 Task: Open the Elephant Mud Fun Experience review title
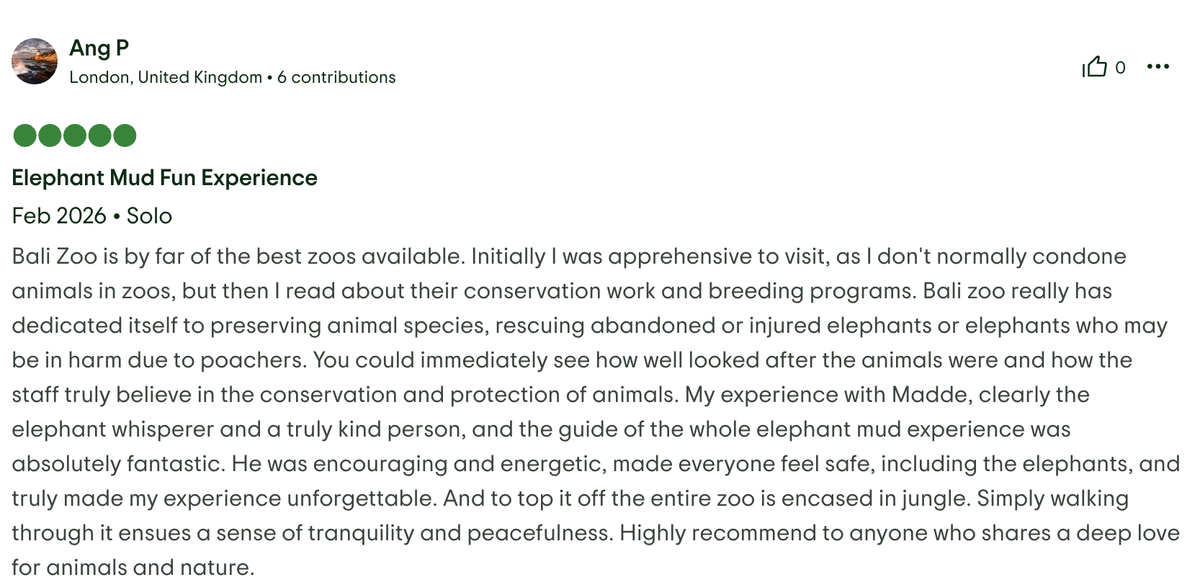coord(164,178)
